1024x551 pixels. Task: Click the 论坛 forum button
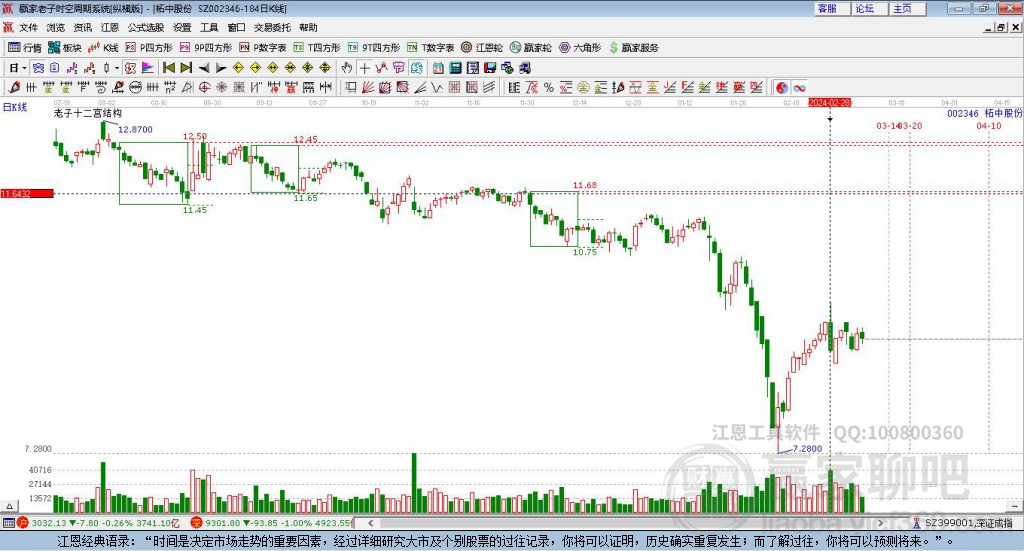870,8
